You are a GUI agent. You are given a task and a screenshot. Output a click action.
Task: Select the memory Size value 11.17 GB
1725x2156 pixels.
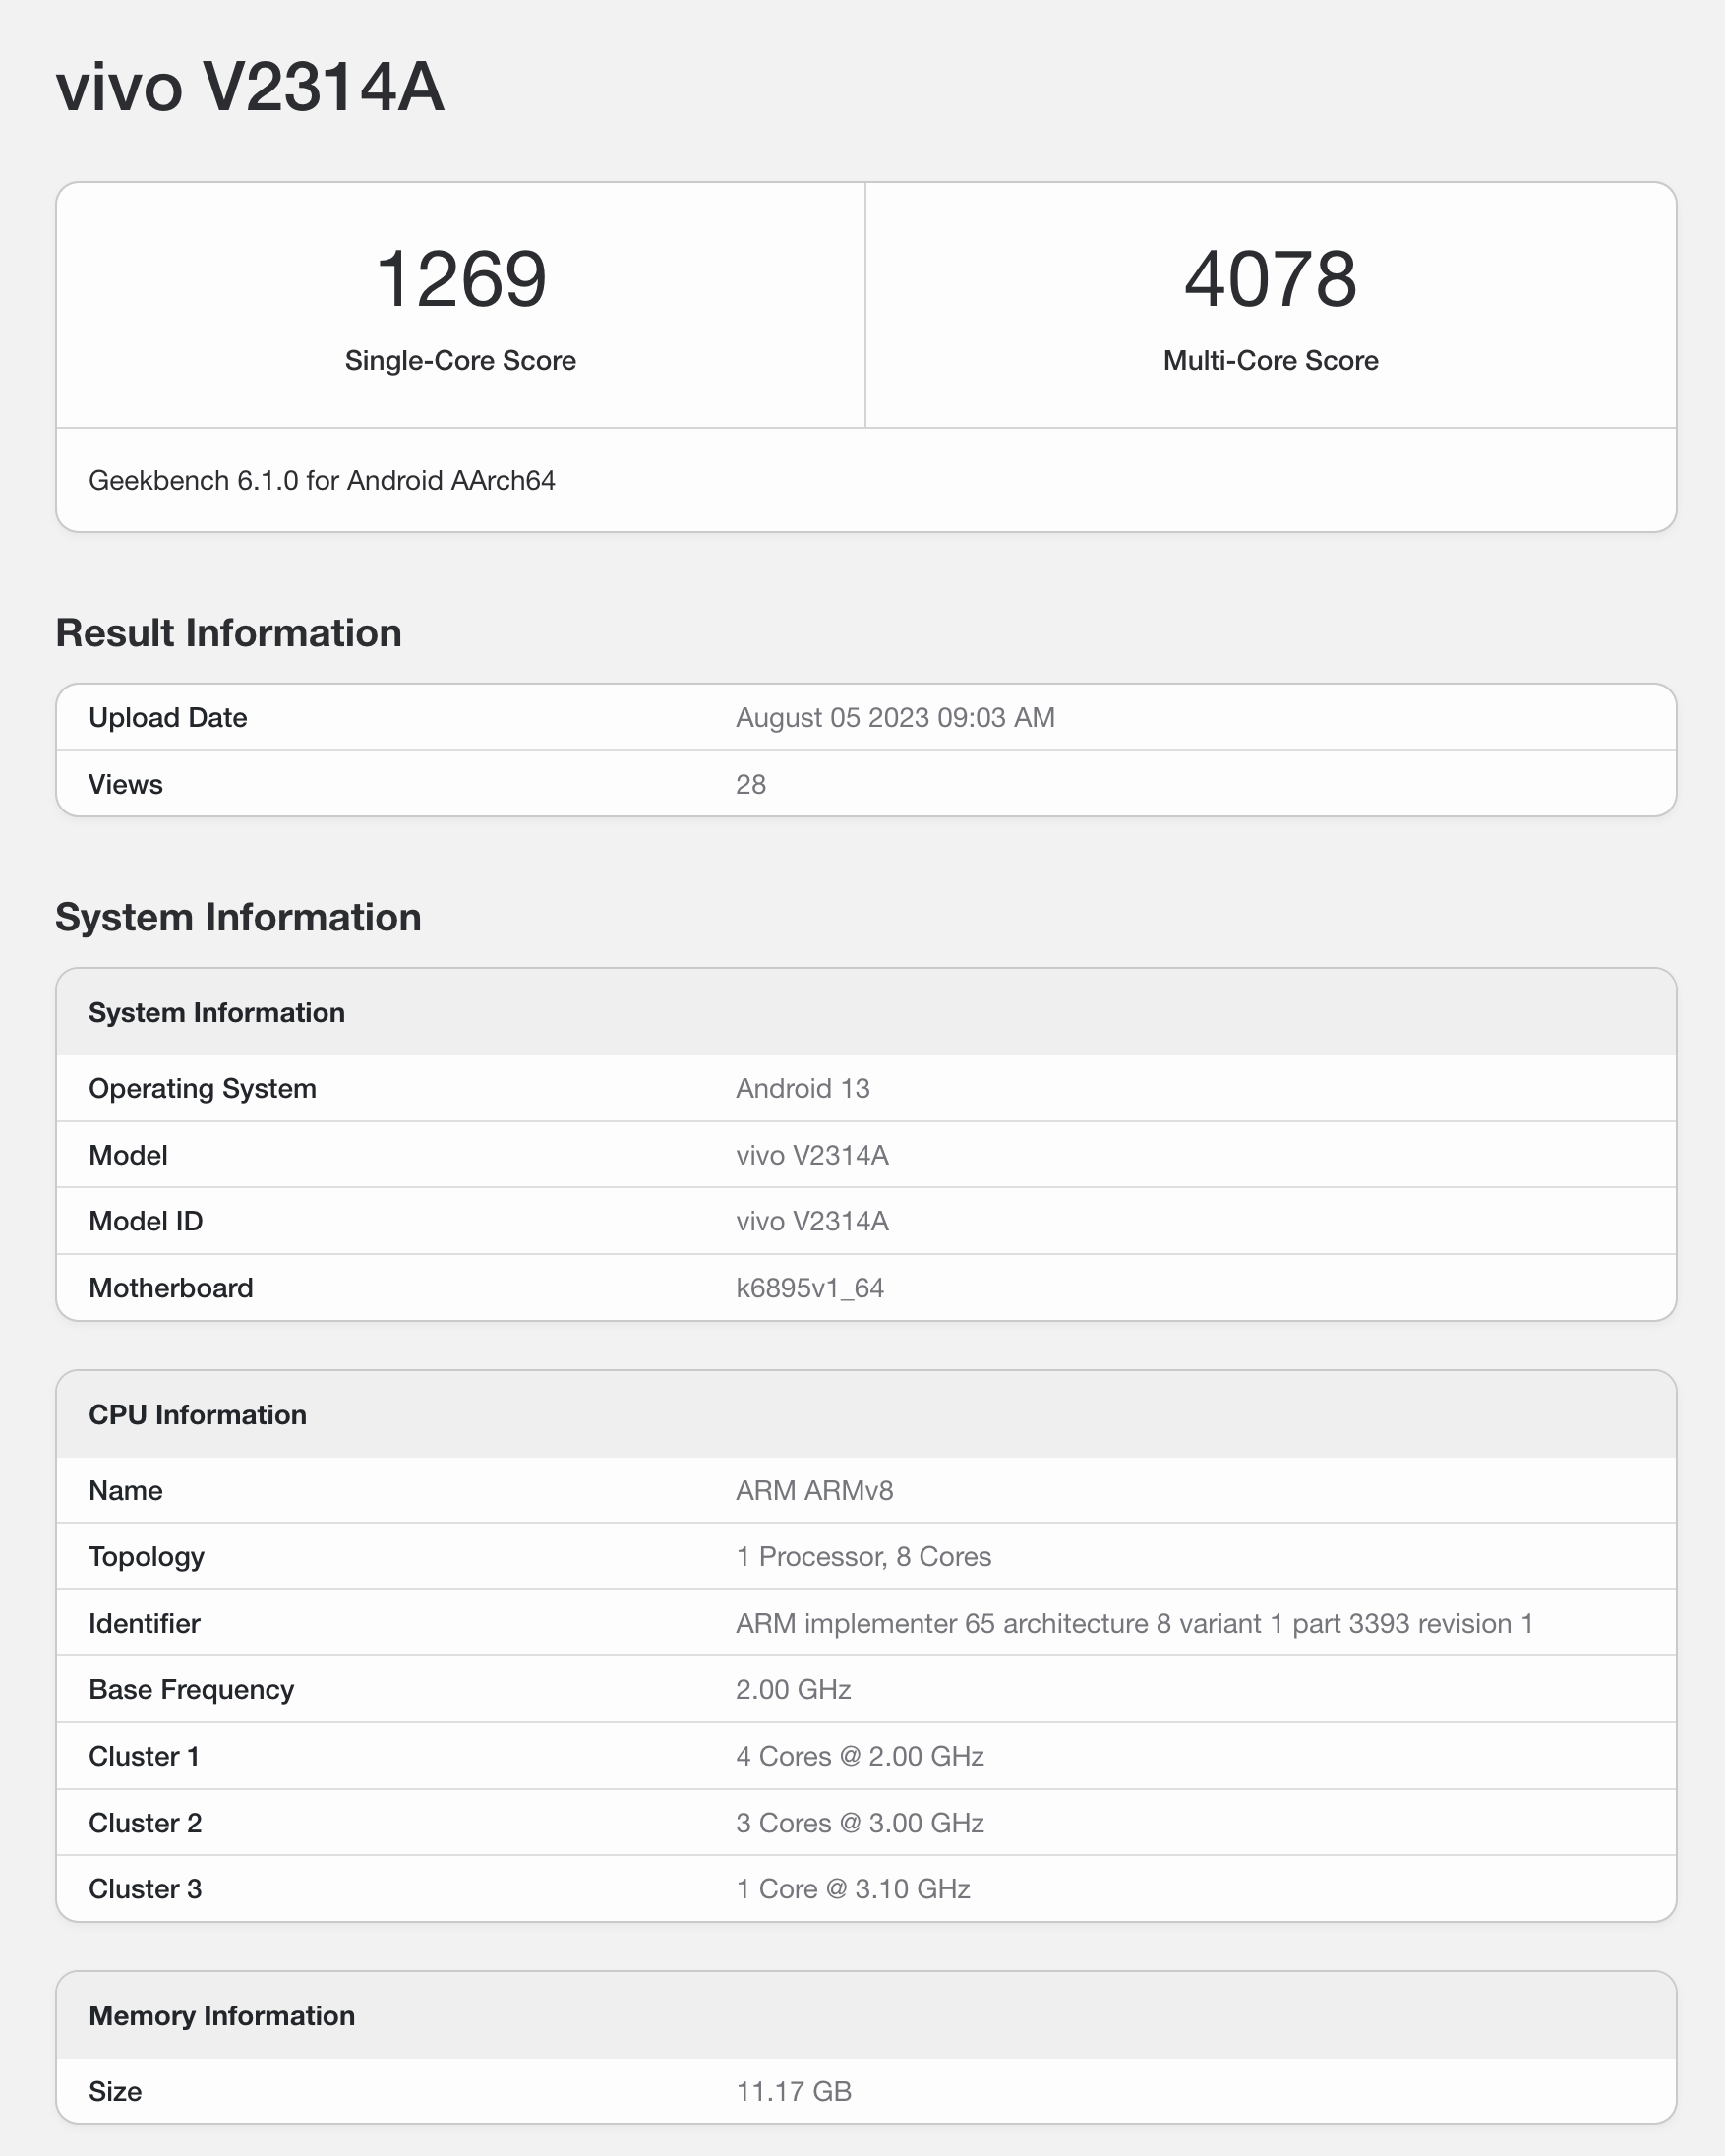793,2090
